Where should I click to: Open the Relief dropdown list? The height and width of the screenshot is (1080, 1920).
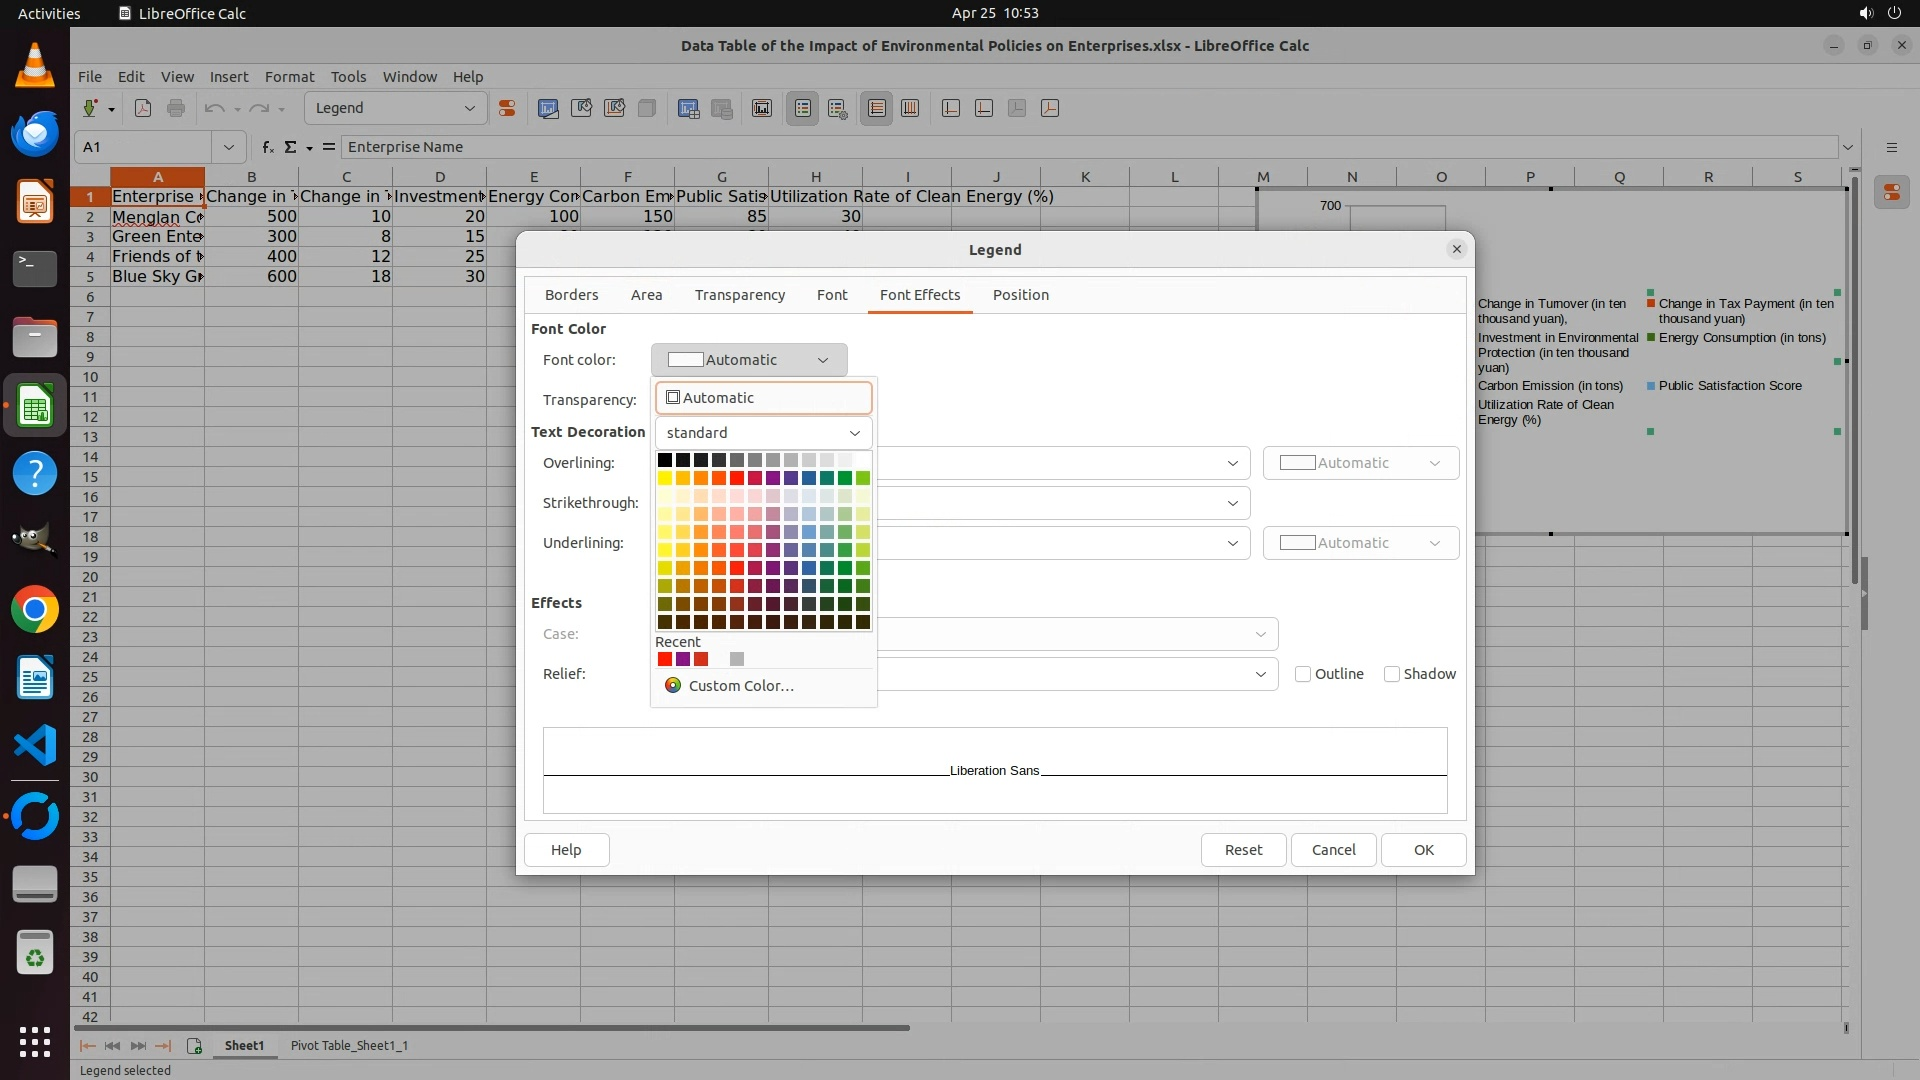click(x=1260, y=674)
